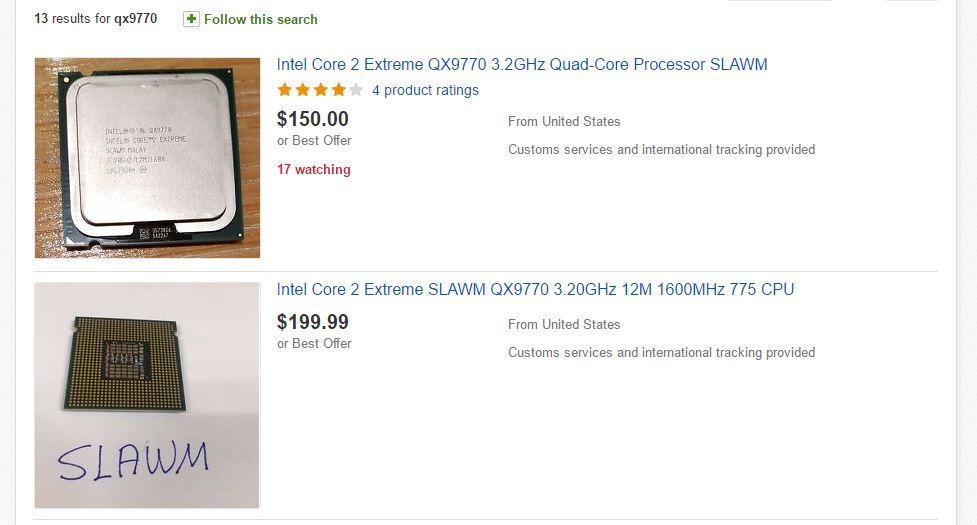Open the first QX9770 processor thumbnail photo
The image size is (977, 525).
pyautogui.click(x=147, y=158)
